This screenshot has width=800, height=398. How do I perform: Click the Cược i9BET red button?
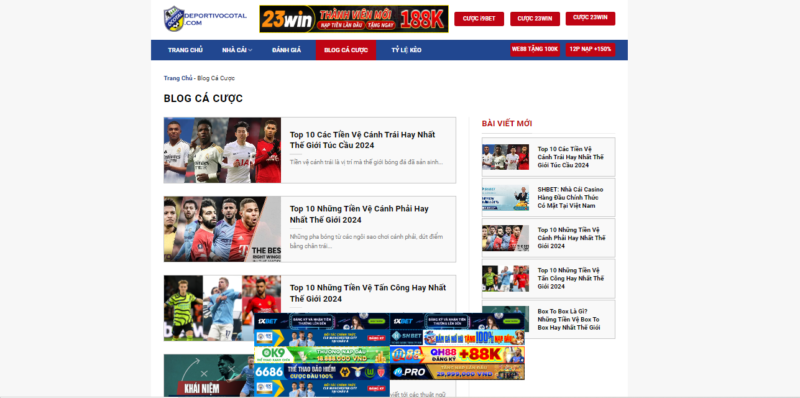pos(479,19)
